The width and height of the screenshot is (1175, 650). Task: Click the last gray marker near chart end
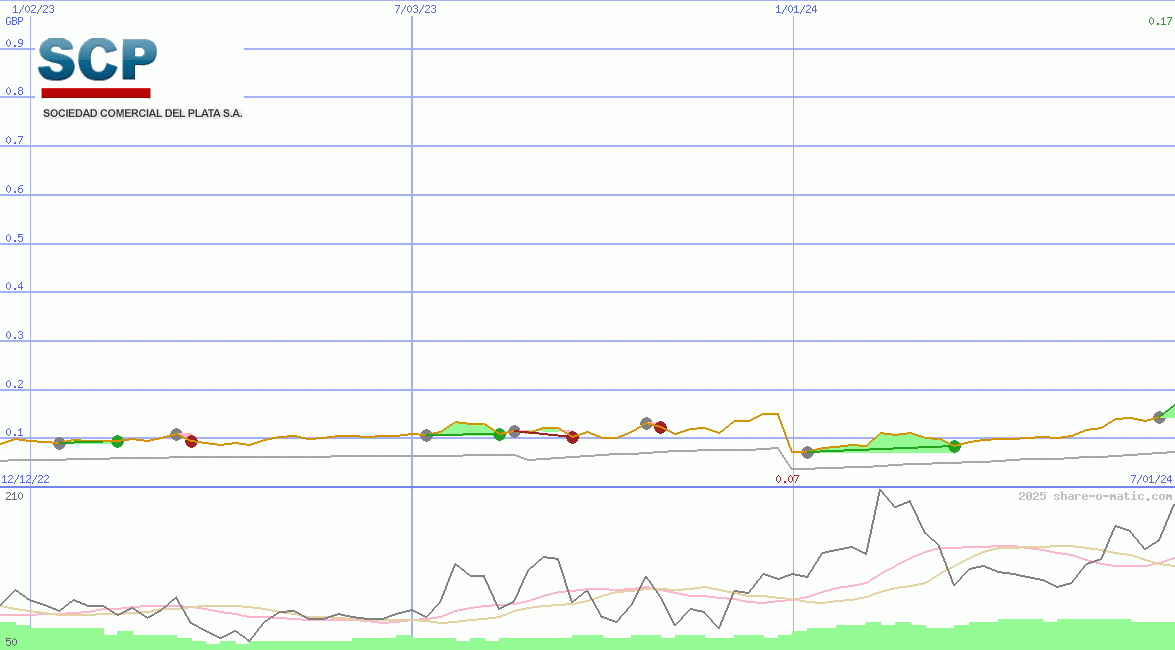(x=1159, y=417)
